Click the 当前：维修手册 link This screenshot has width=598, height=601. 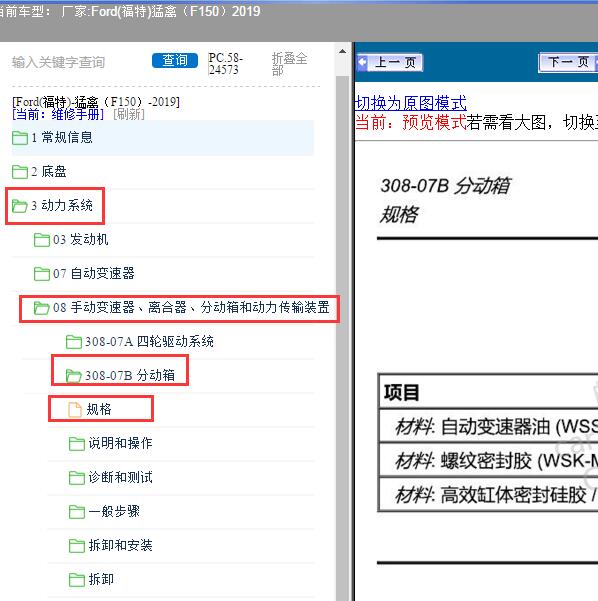[x=58, y=114]
